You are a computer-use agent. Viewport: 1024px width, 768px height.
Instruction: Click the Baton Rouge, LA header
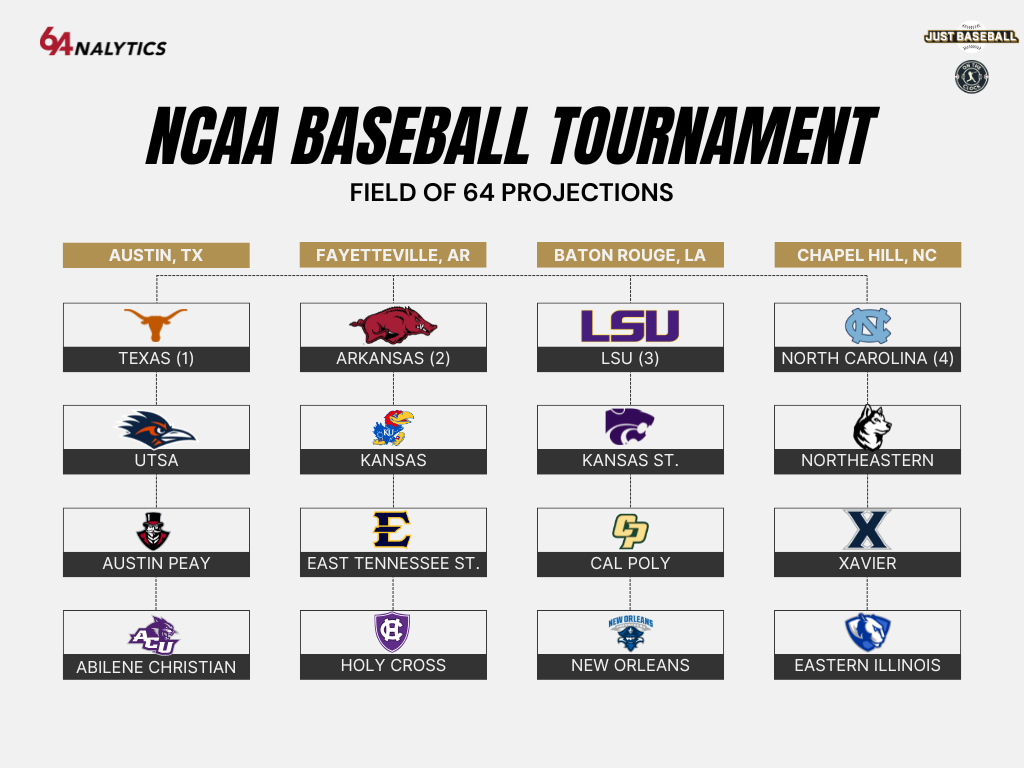tap(630, 255)
